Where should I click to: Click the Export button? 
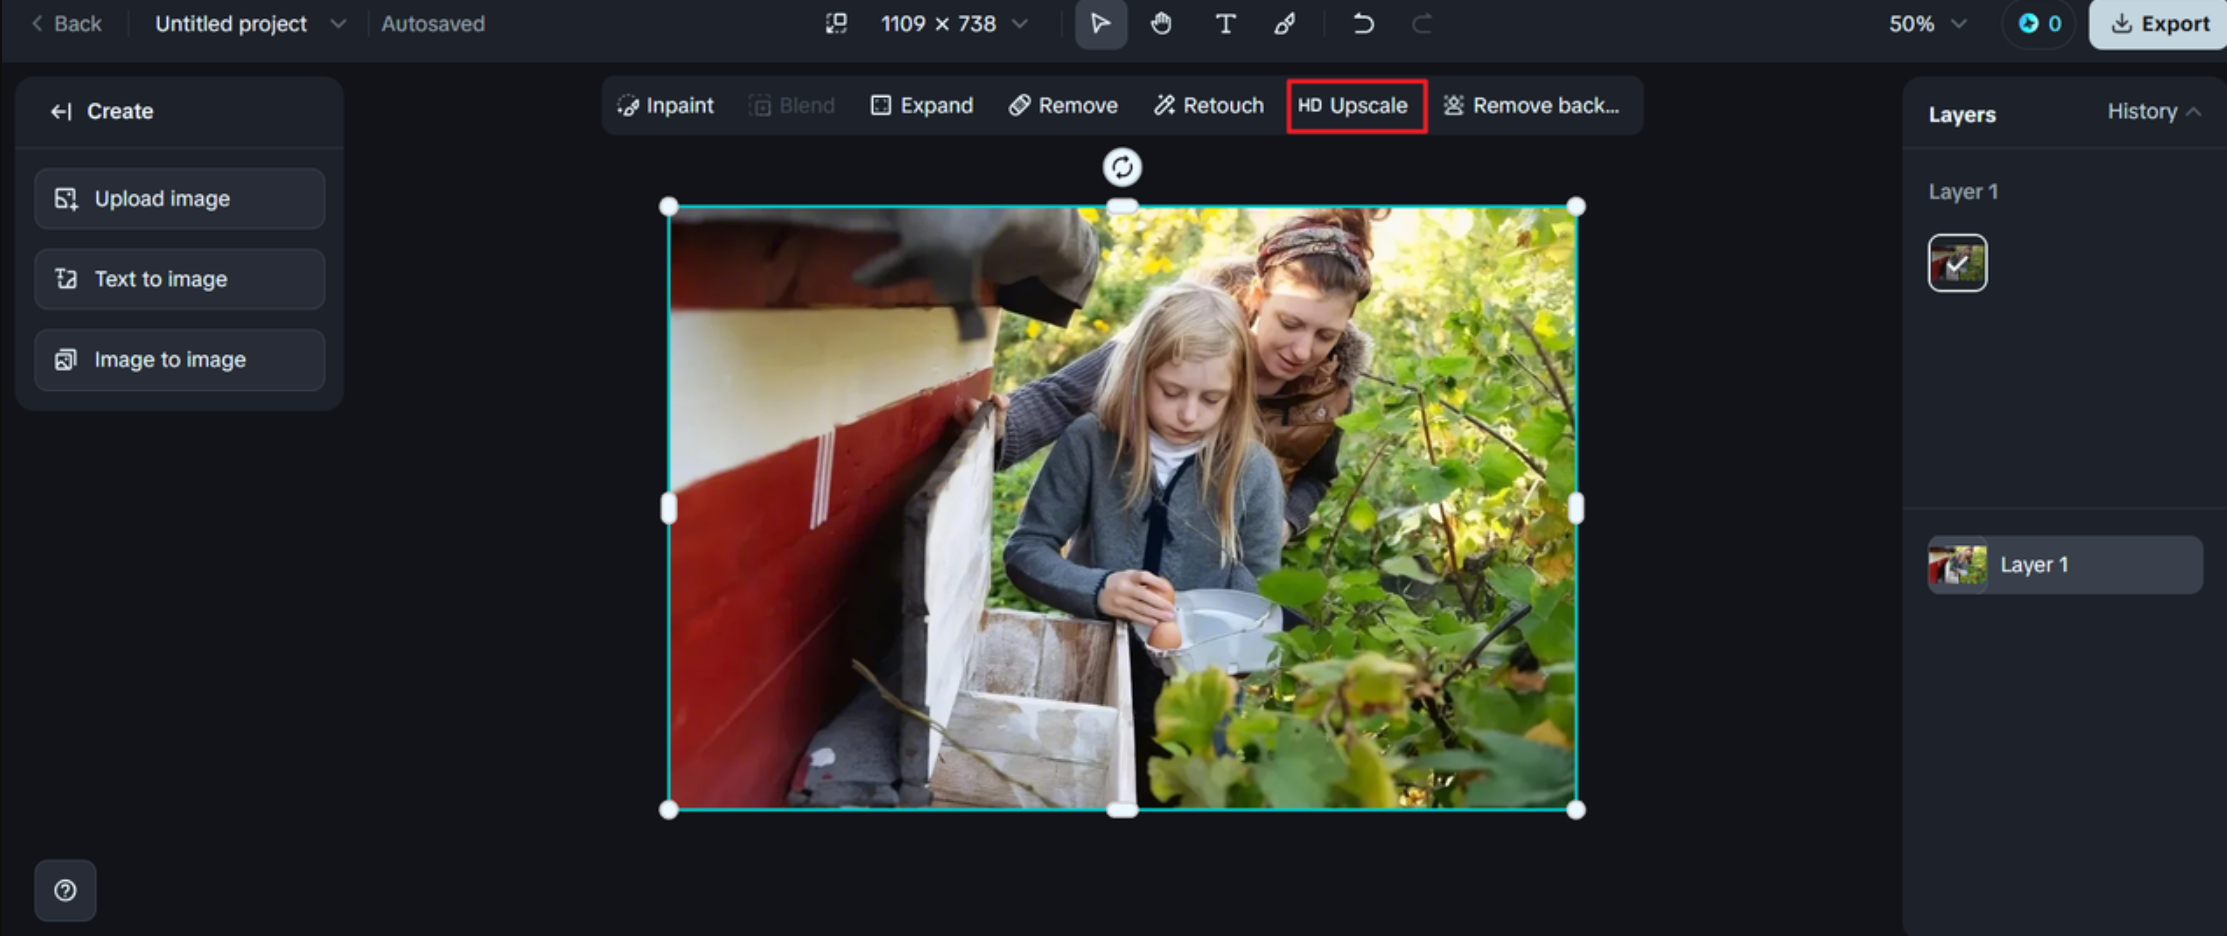tap(2157, 24)
